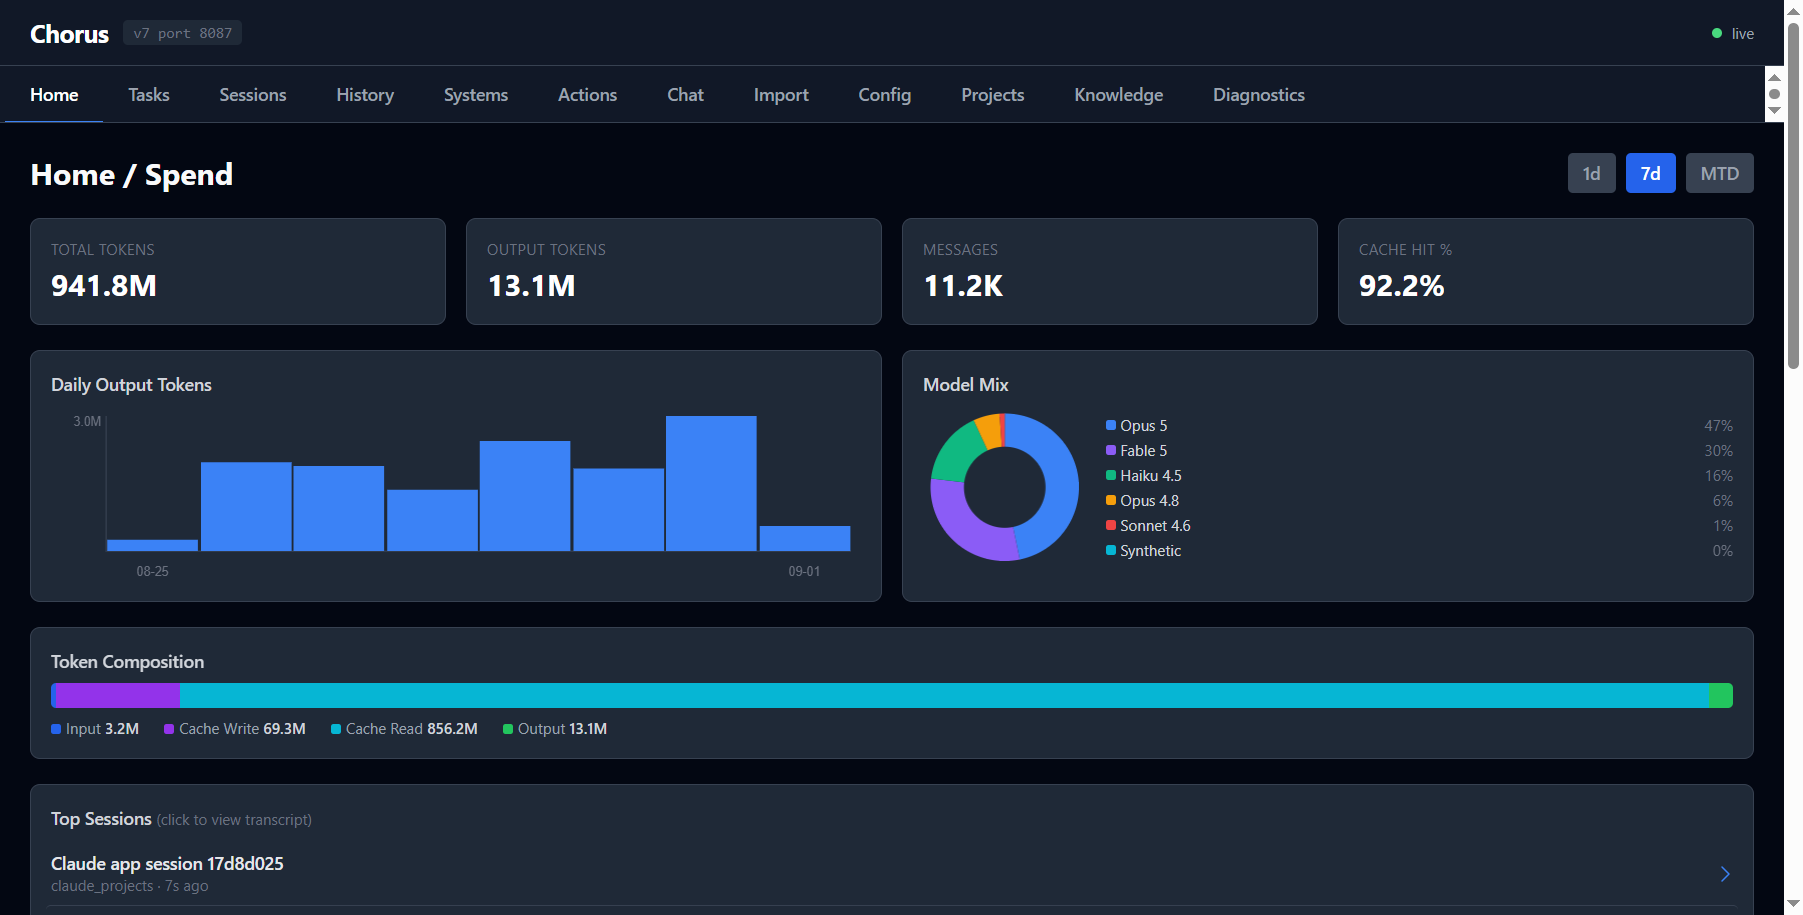The height and width of the screenshot is (915, 1803).
Task: Click the tallest bar in Daily Output Tokens
Action: click(x=711, y=484)
